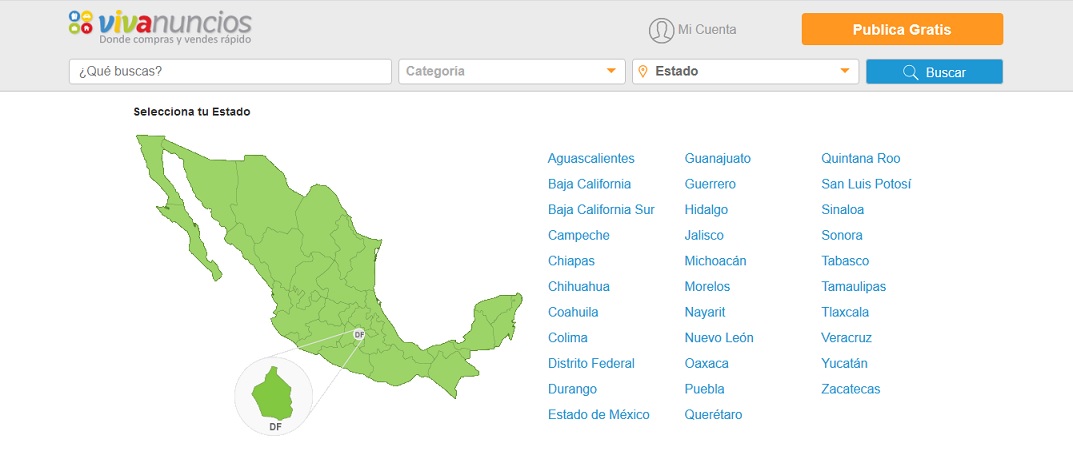Image resolution: width=1073 pixels, height=453 pixels.
Task: Click the magnifying glass icon in Buscar
Action: 911,72
